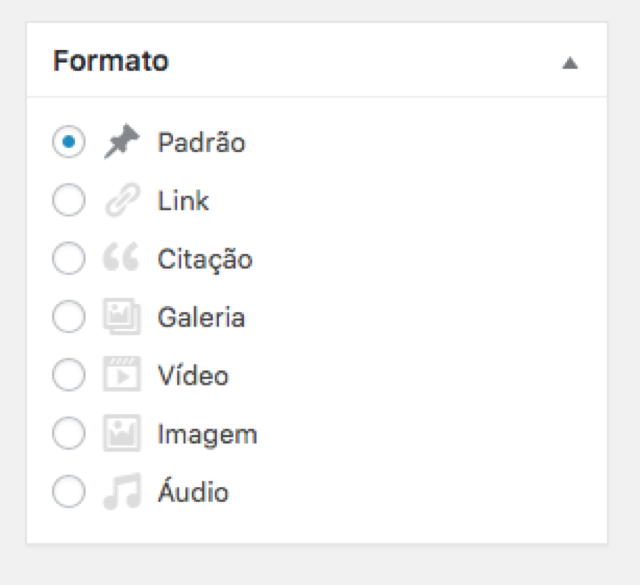This screenshot has height=585, width=640.
Task: Click the Citação text label
Action: pos(204,260)
